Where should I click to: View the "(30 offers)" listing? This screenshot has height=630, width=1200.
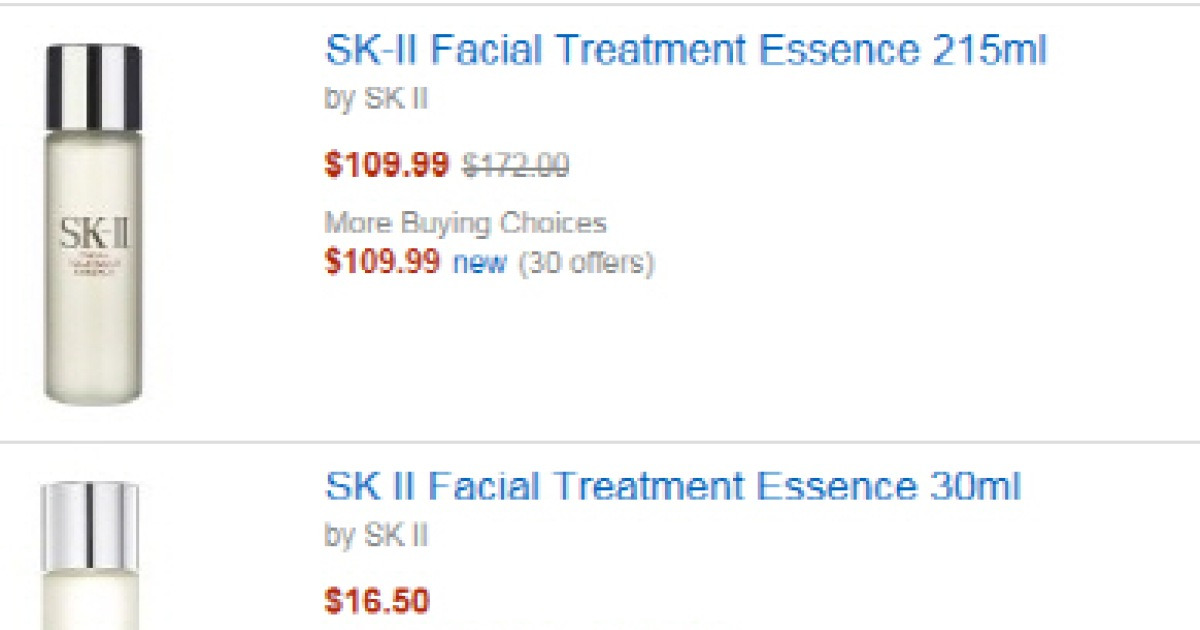click(x=586, y=263)
